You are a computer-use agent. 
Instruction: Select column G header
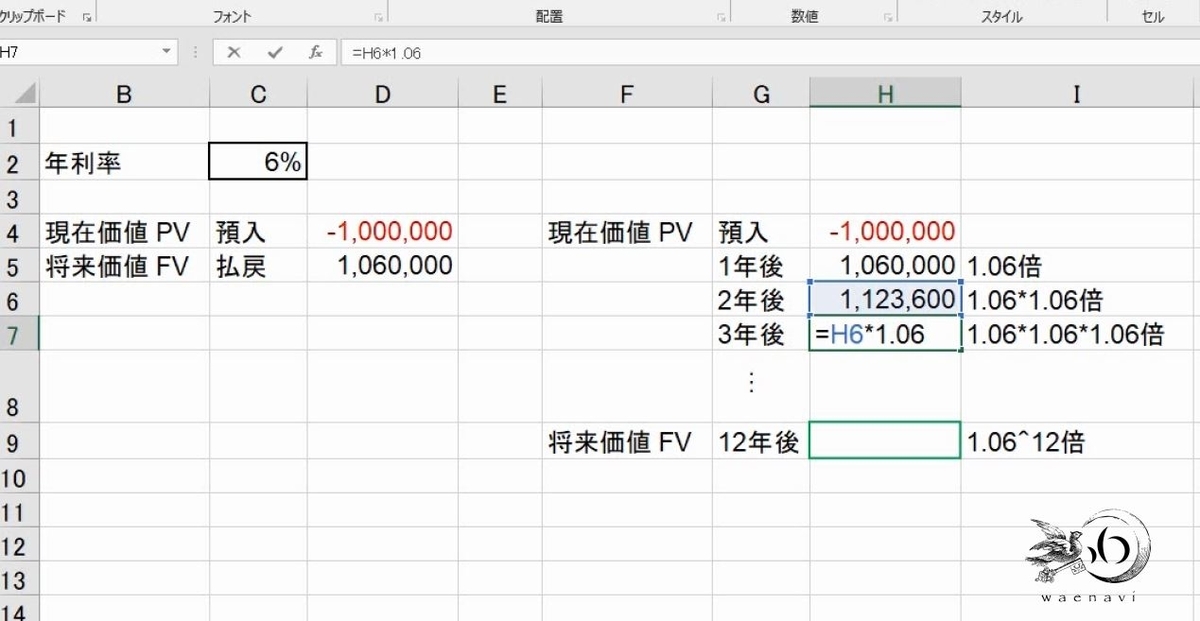pos(762,94)
